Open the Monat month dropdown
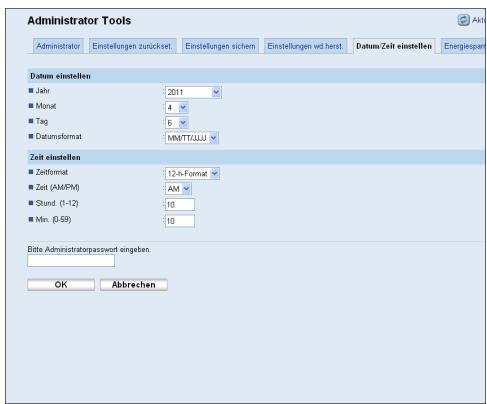Image resolution: width=487 pixels, height=404 pixels. (x=177, y=108)
